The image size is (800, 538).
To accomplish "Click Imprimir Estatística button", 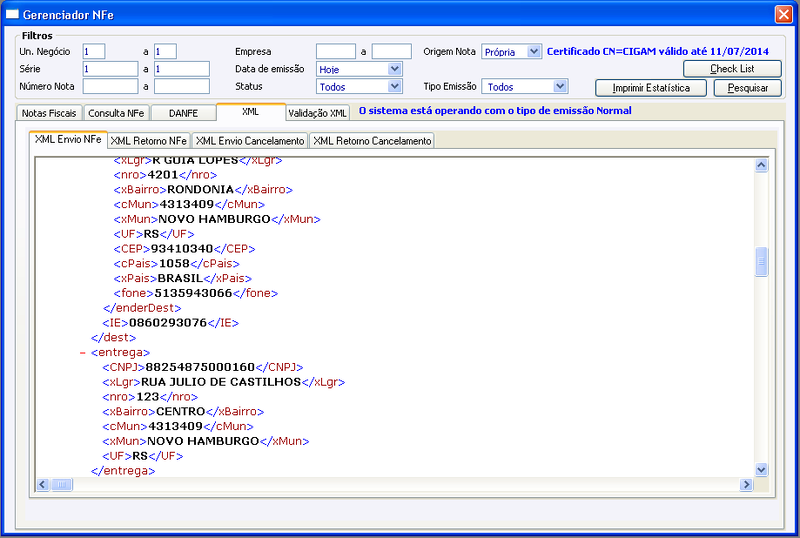I will 651,88.
